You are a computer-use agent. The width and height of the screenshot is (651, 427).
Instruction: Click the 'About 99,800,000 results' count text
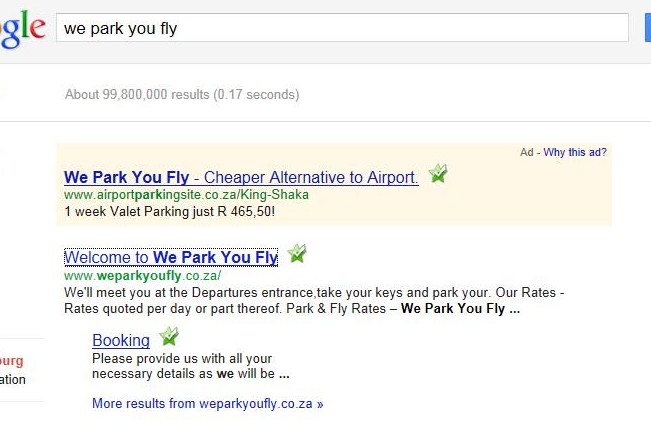(x=181, y=95)
